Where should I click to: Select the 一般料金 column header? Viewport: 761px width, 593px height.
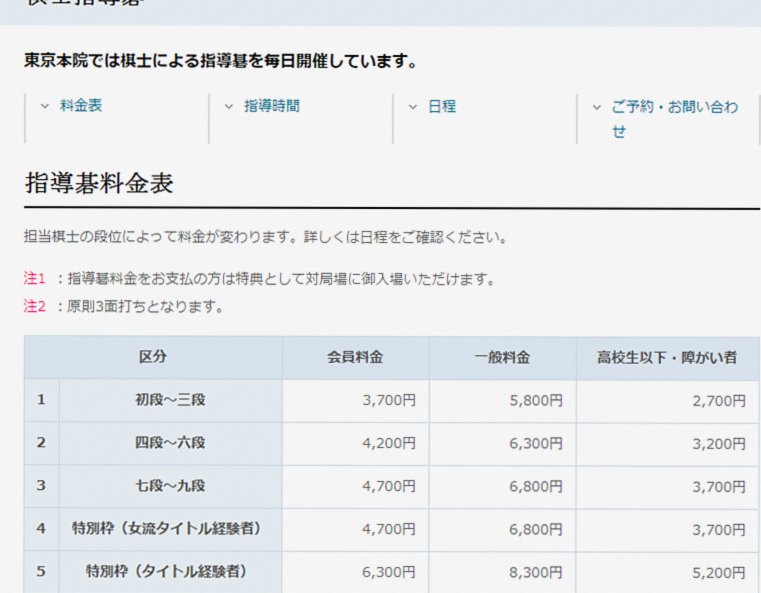click(502, 358)
